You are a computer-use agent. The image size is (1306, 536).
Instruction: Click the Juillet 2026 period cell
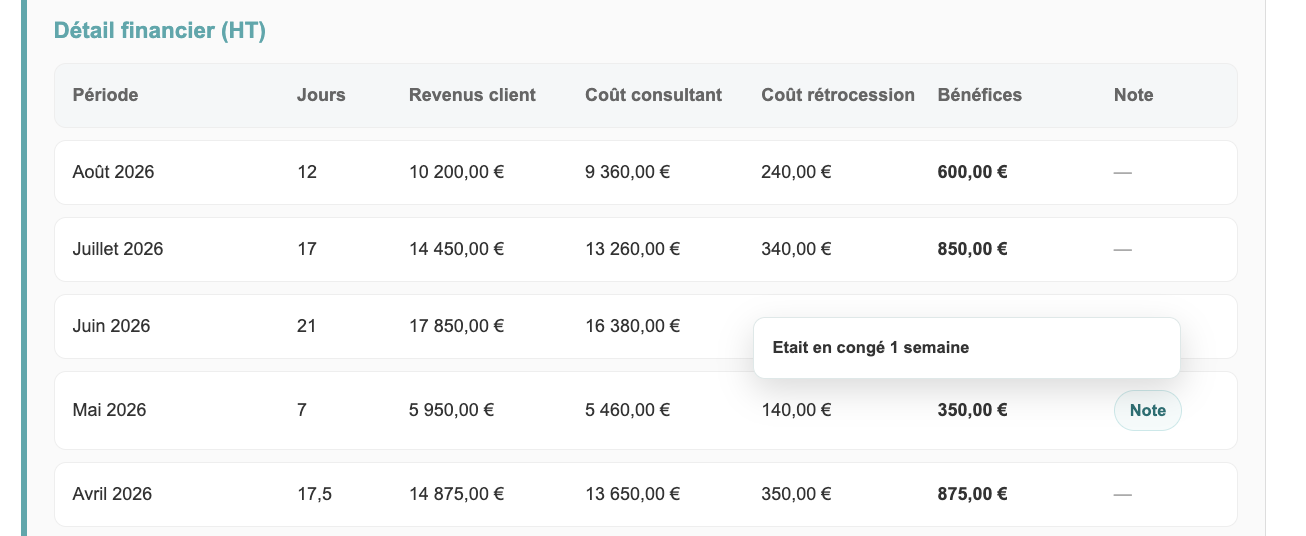[x=118, y=249]
